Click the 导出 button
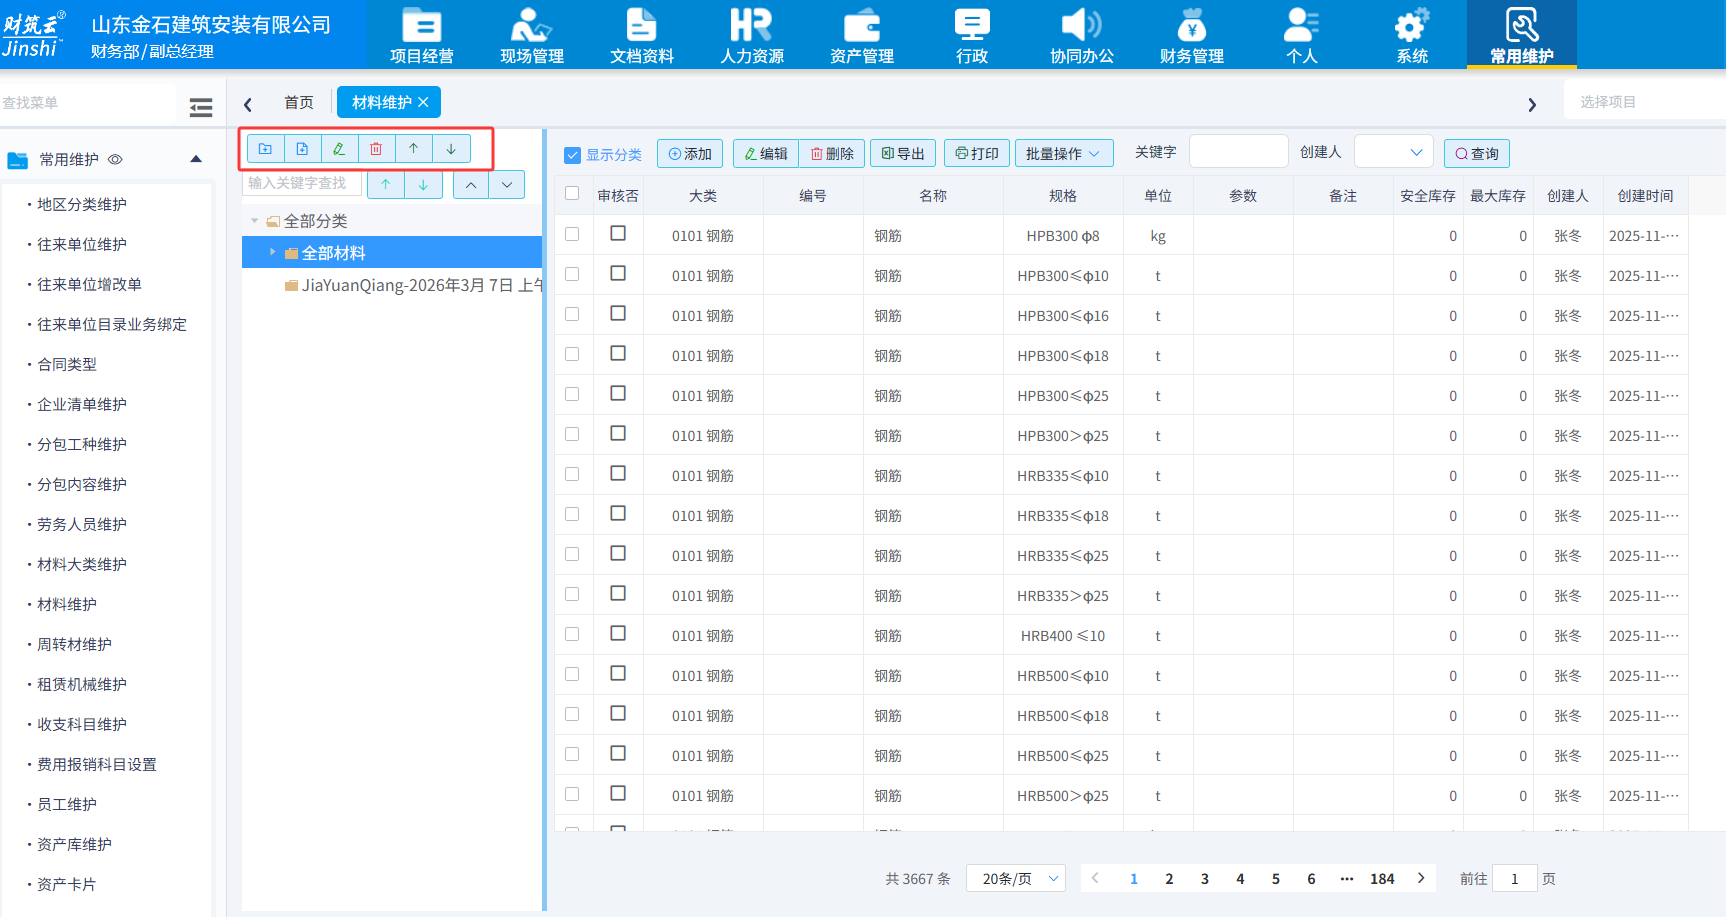 [903, 153]
